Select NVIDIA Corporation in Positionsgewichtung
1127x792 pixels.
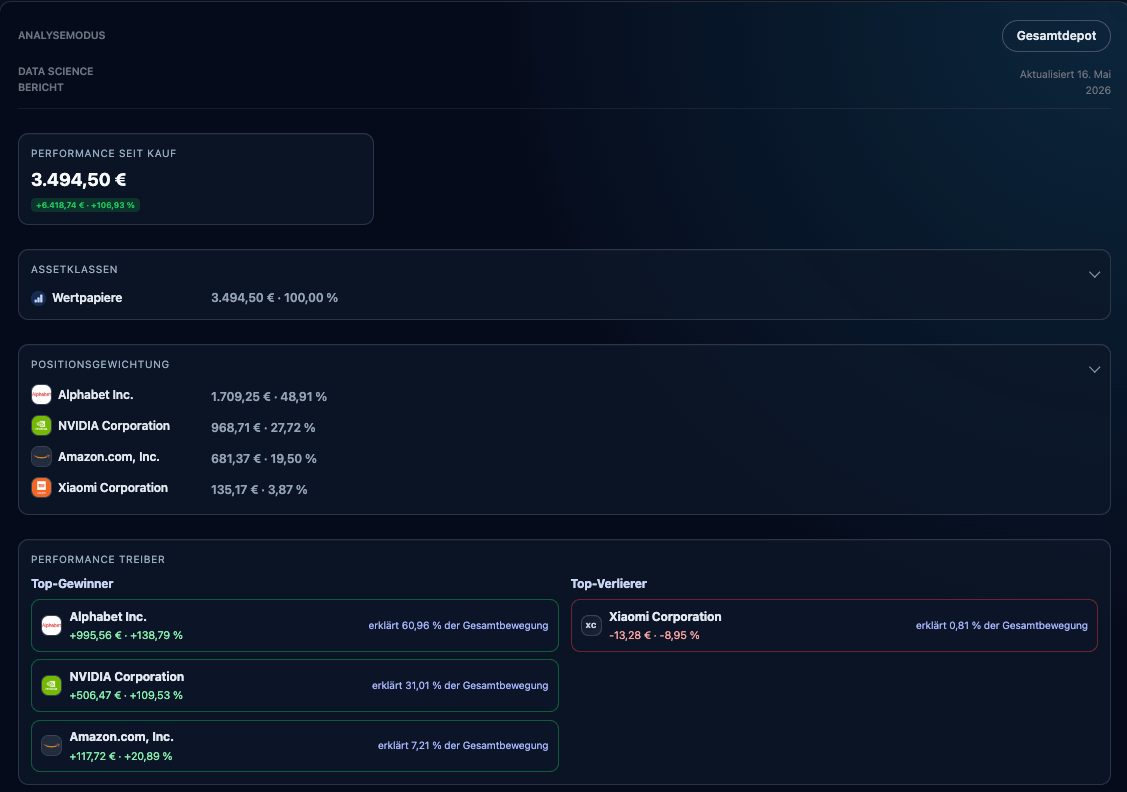114,425
